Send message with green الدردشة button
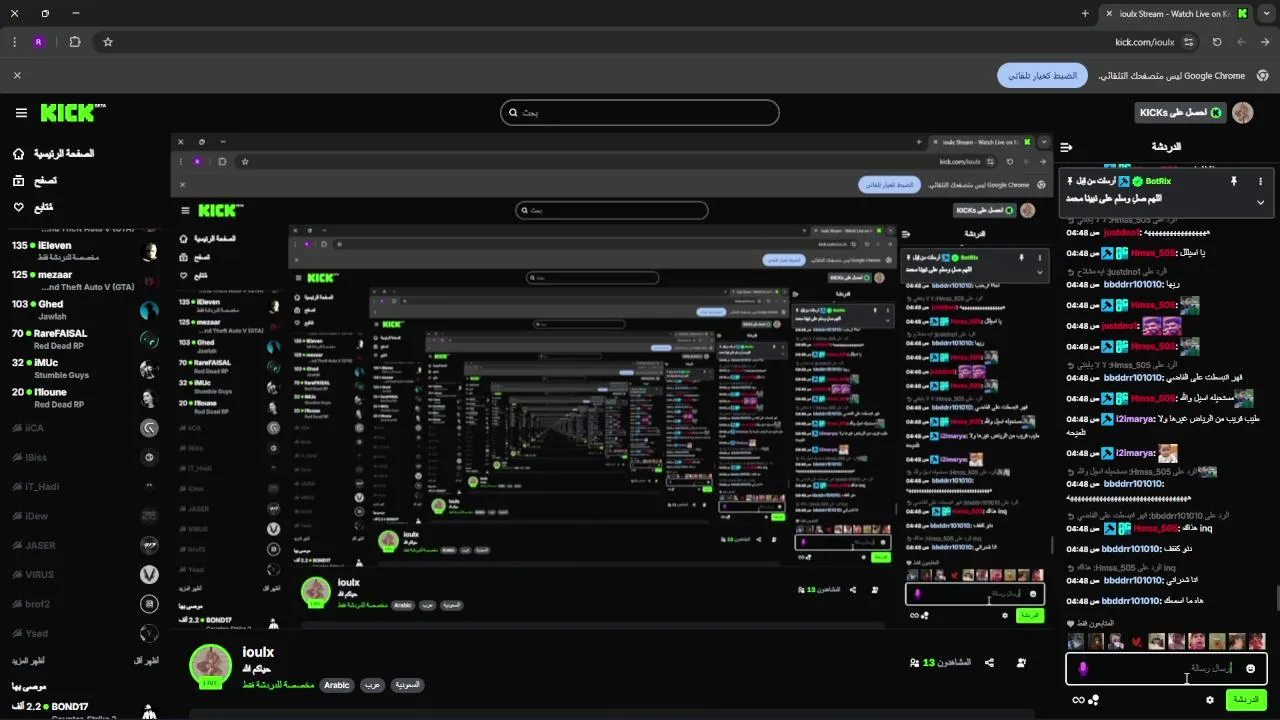The height and width of the screenshot is (720, 1280). click(1246, 700)
